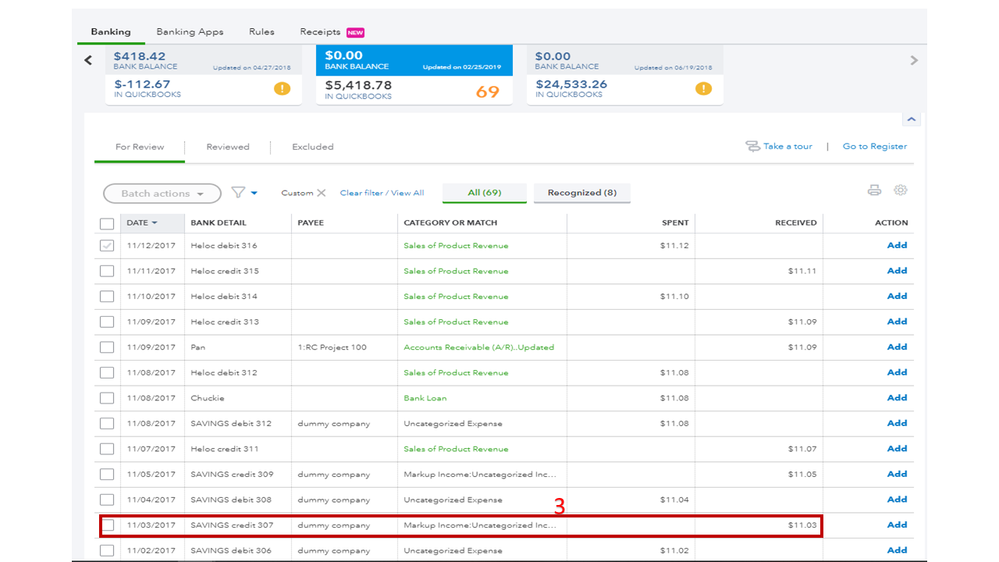
Task: Select the Reviewed tab
Action: tap(227, 147)
